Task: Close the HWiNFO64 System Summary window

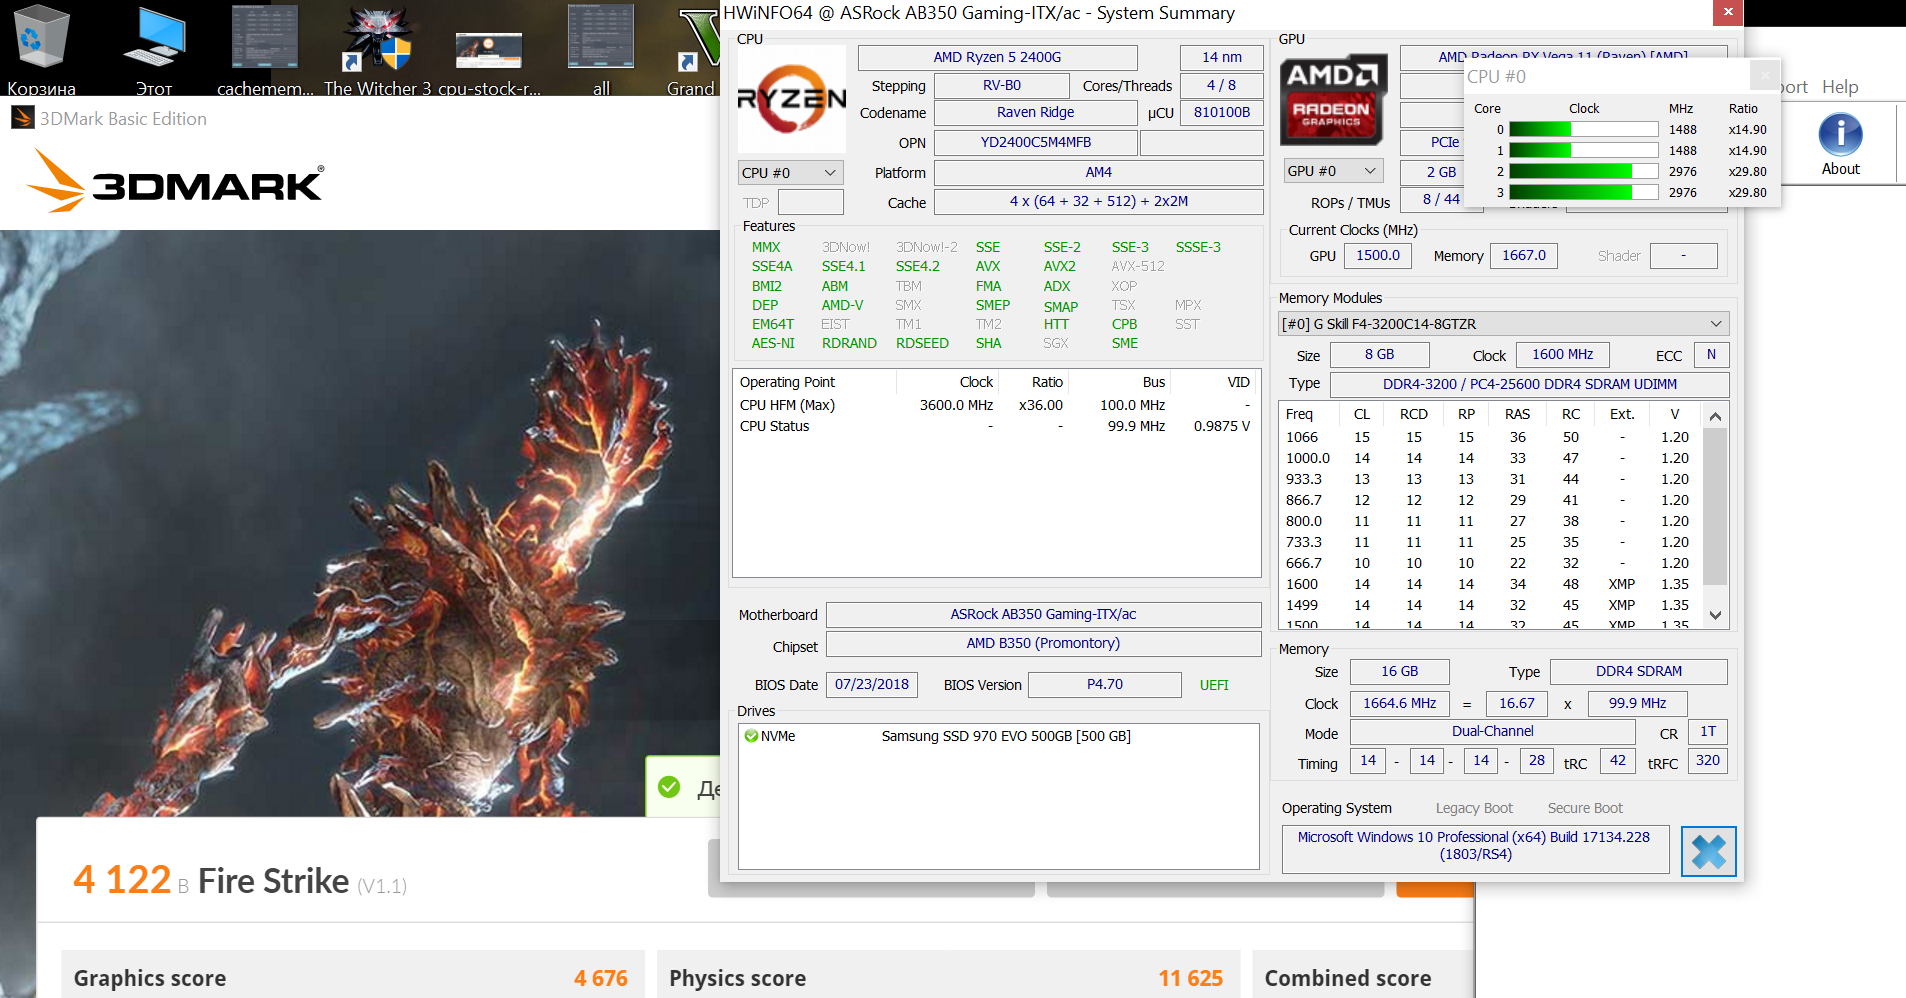Action: pyautogui.click(x=1728, y=13)
